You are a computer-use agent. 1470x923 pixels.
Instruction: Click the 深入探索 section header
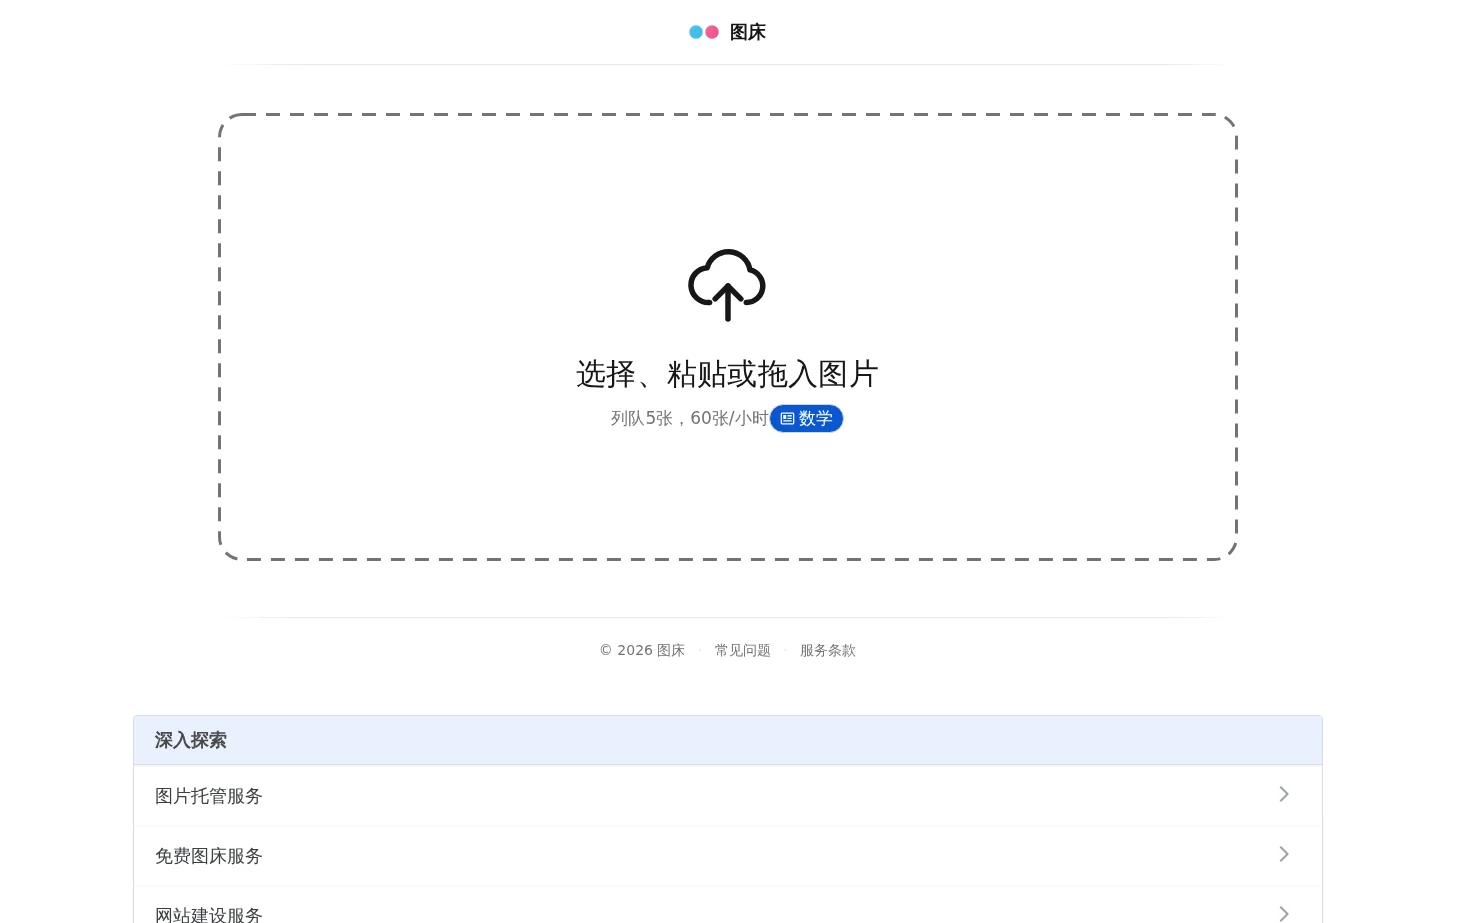(x=728, y=740)
